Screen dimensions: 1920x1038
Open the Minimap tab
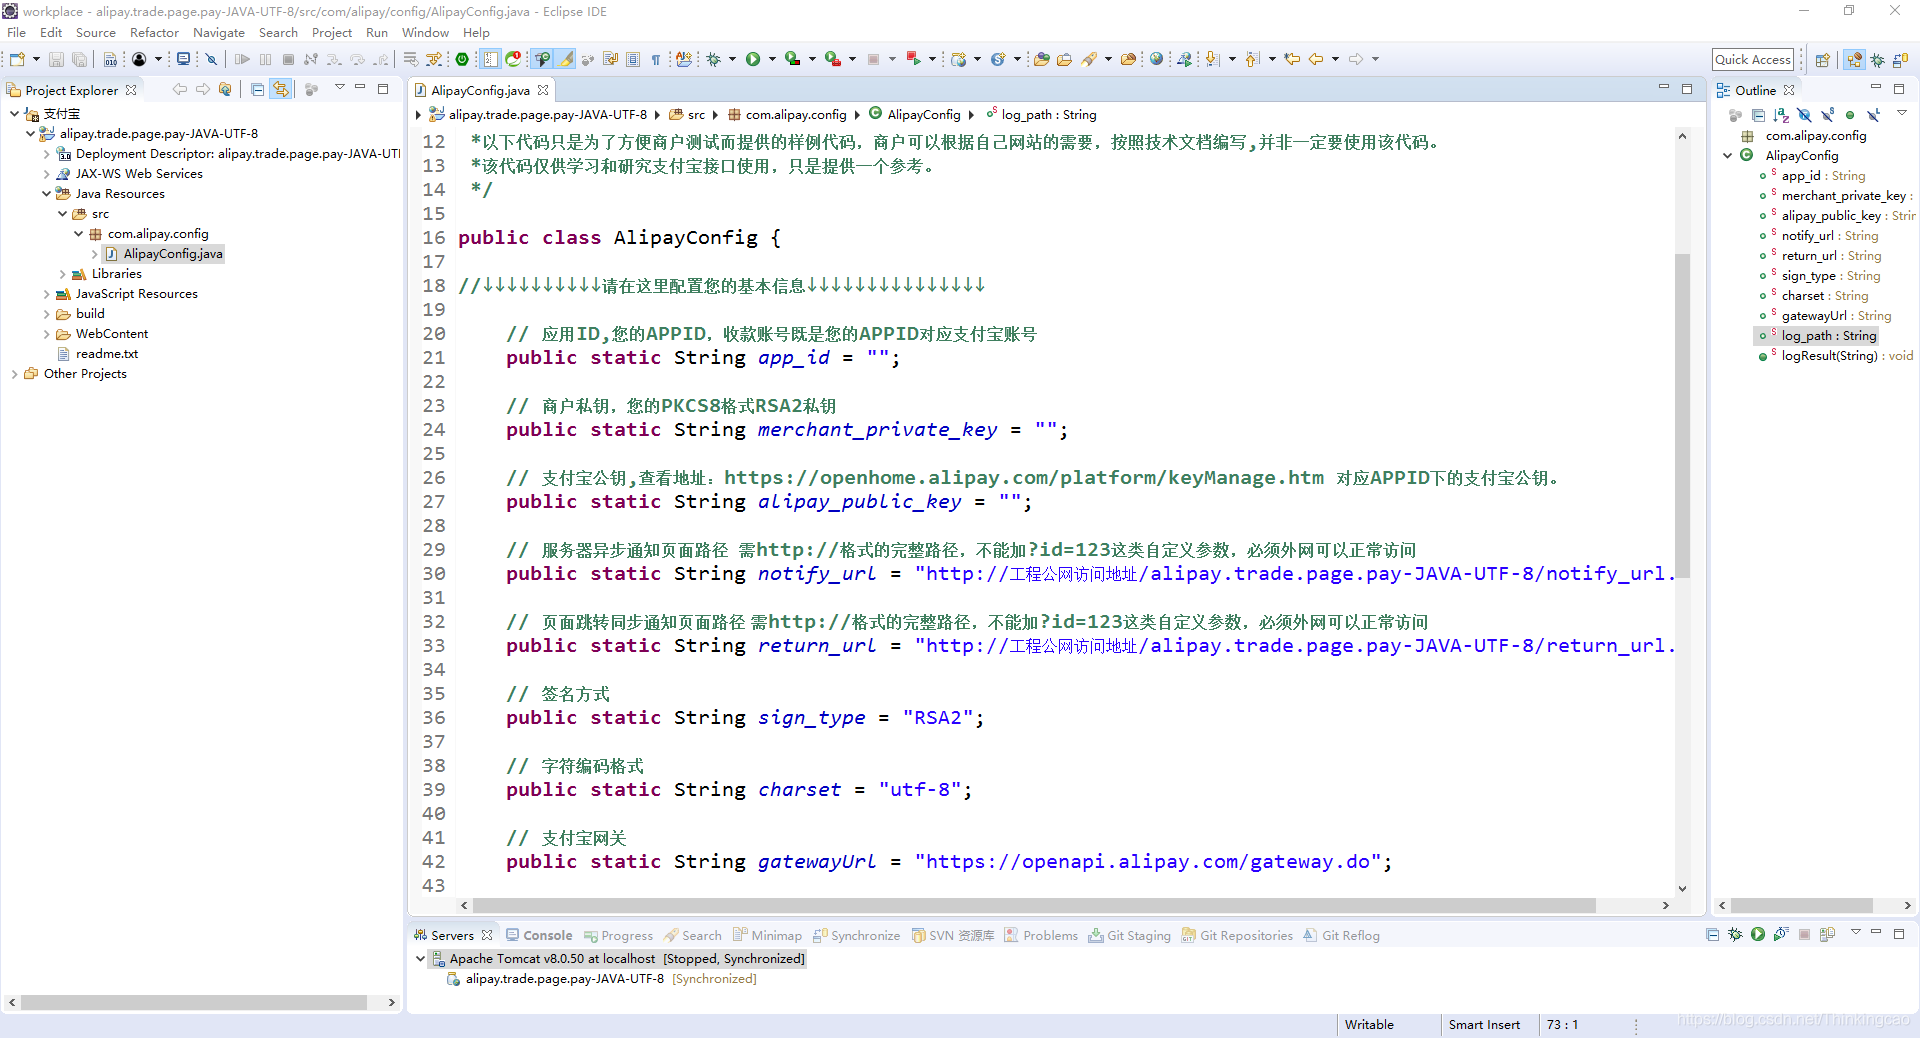coord(767,935)
